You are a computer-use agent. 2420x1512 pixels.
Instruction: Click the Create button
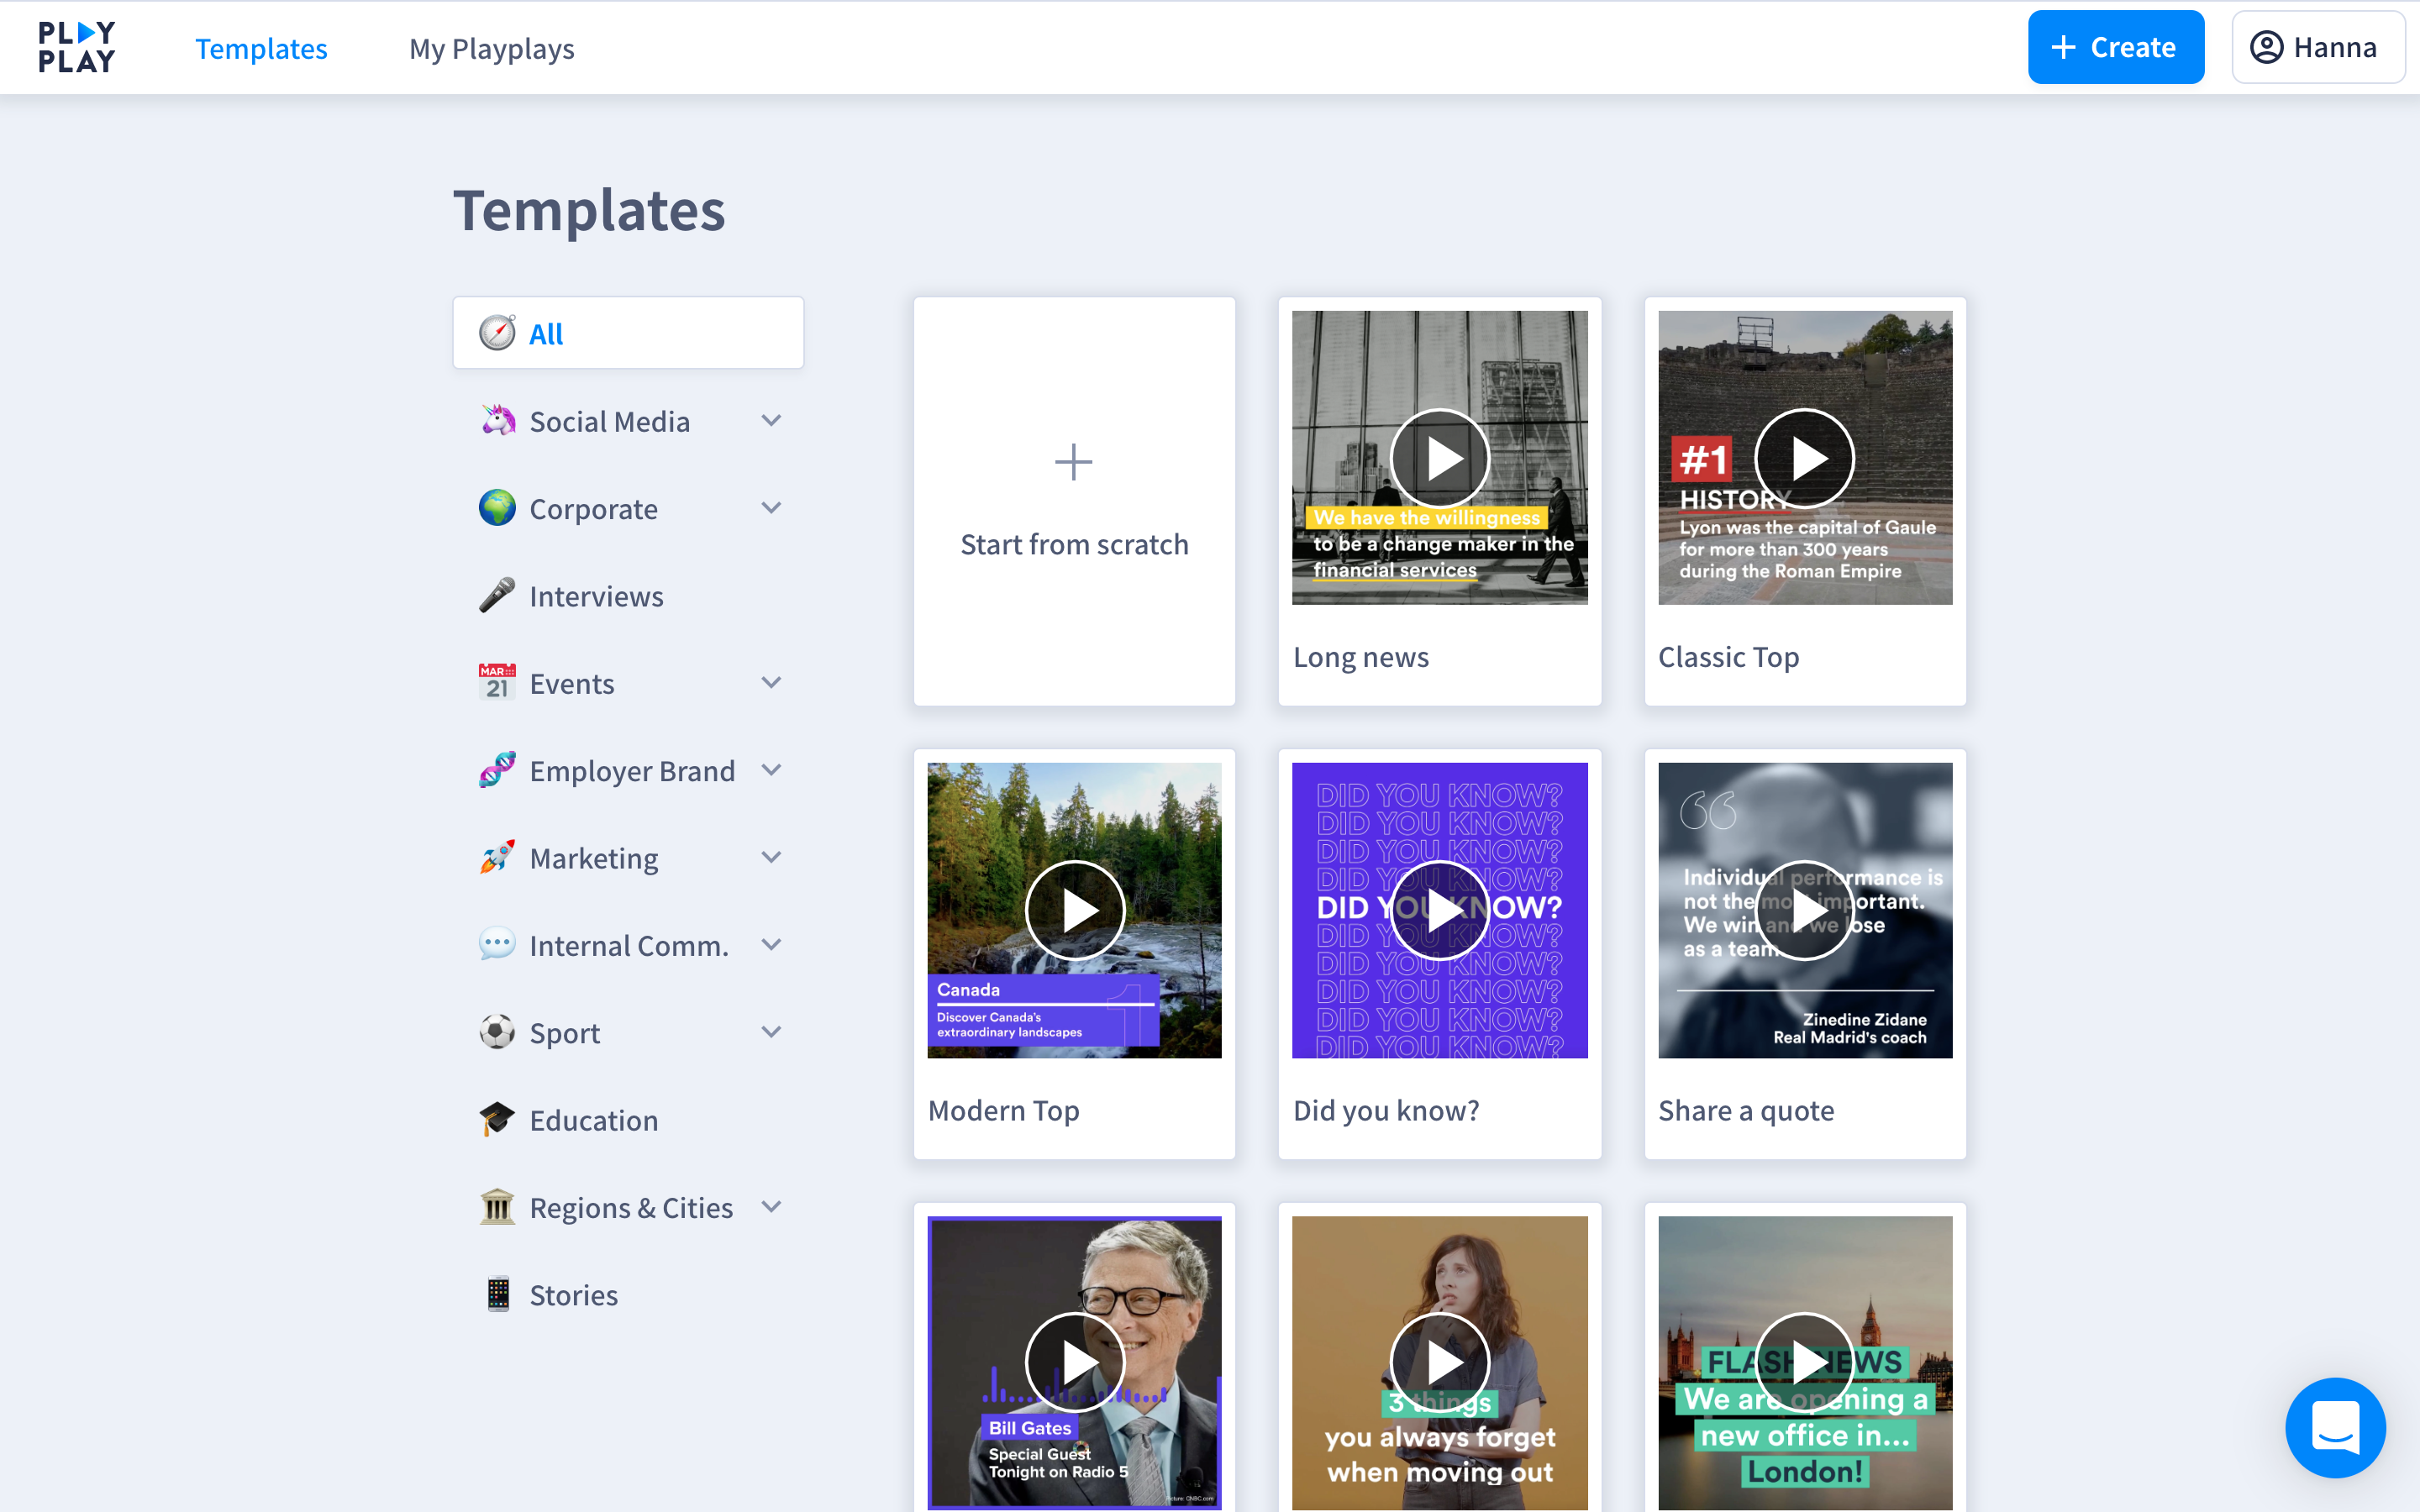[2116, 47]
